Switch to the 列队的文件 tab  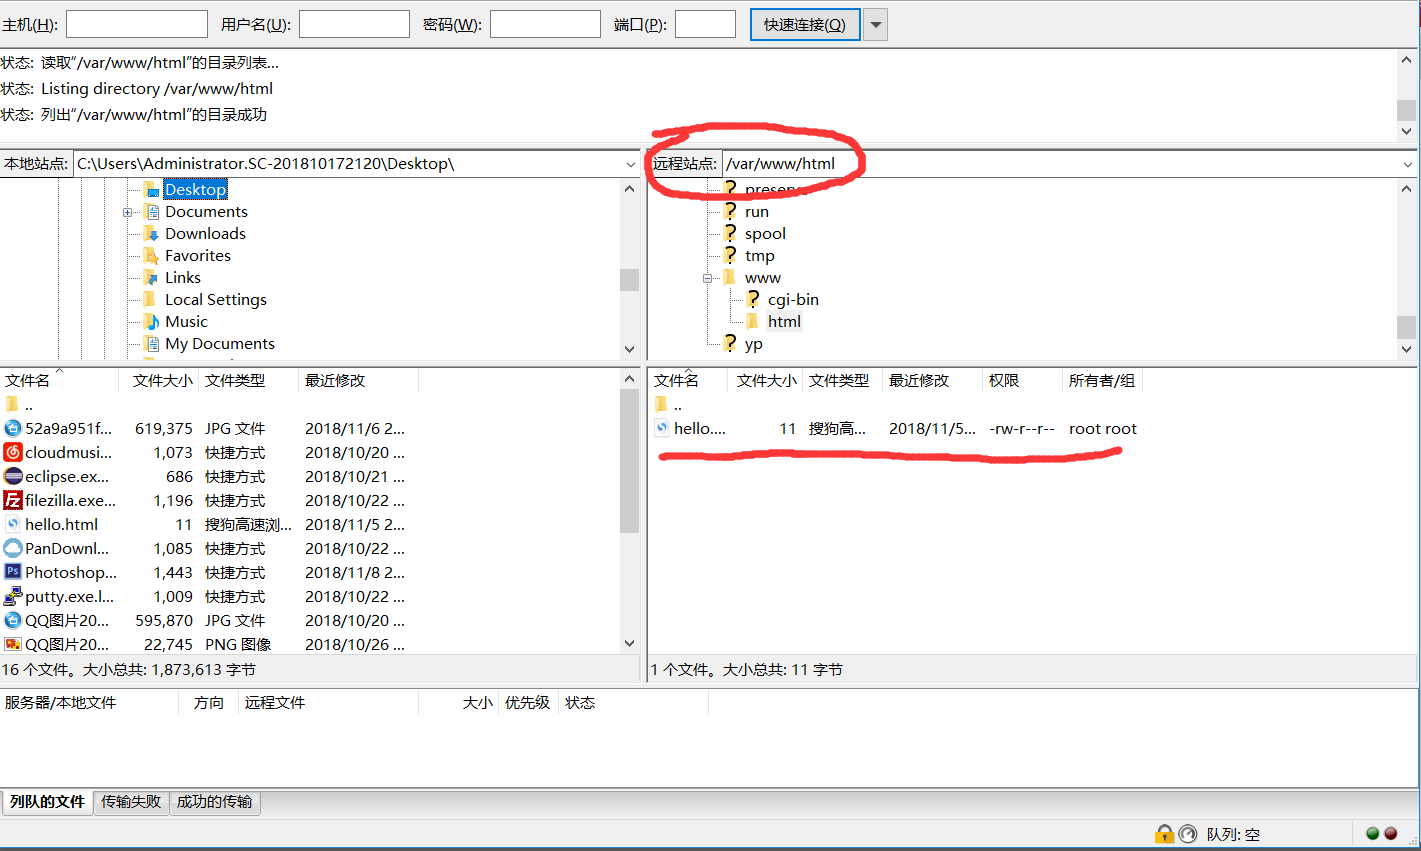[47, 802]
